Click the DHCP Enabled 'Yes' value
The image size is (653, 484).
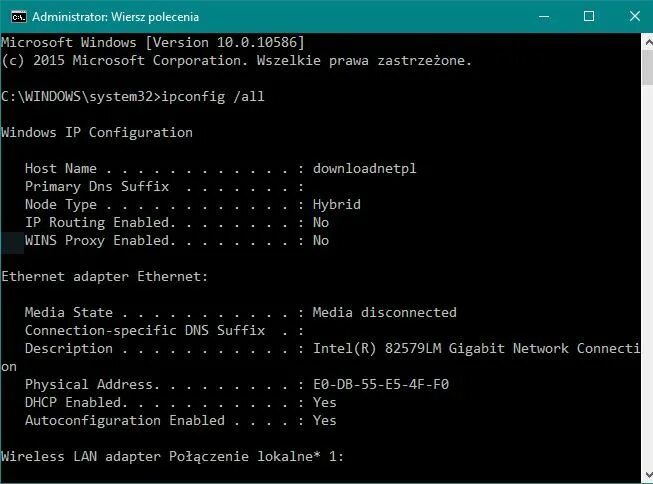click(x=324, y=402)
